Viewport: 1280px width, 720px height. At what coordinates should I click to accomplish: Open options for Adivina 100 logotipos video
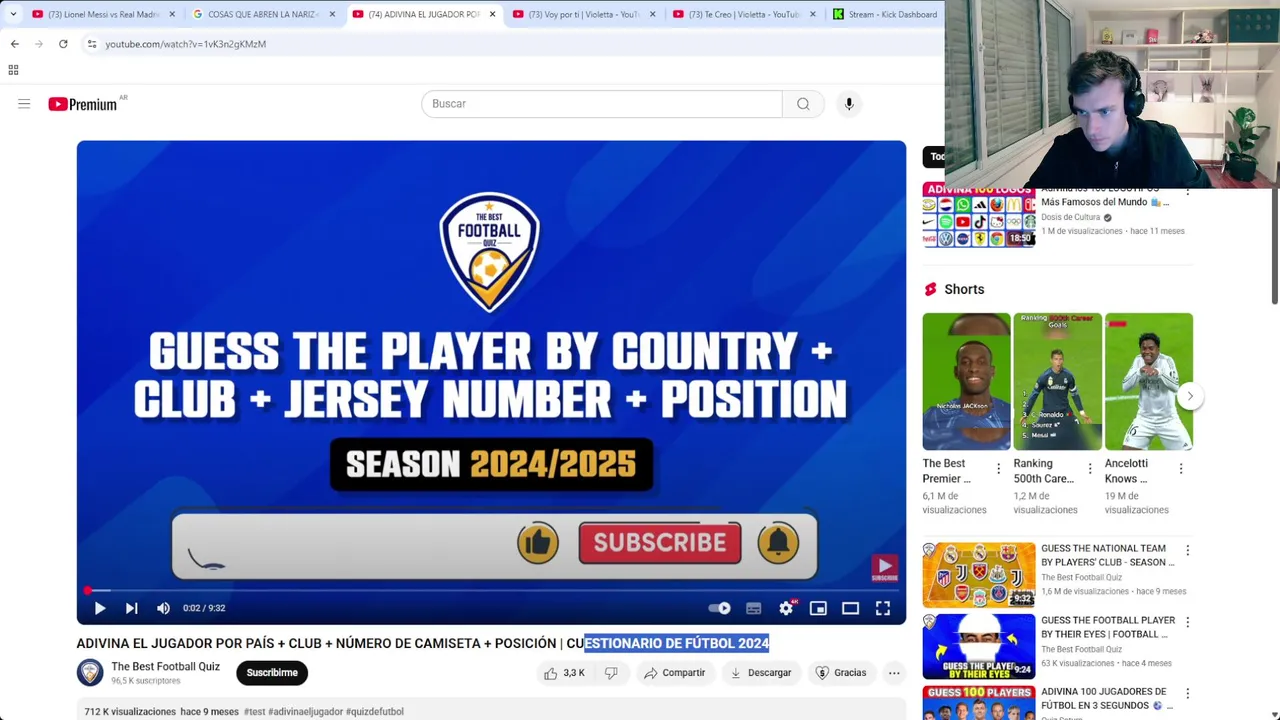point(1188,191)
